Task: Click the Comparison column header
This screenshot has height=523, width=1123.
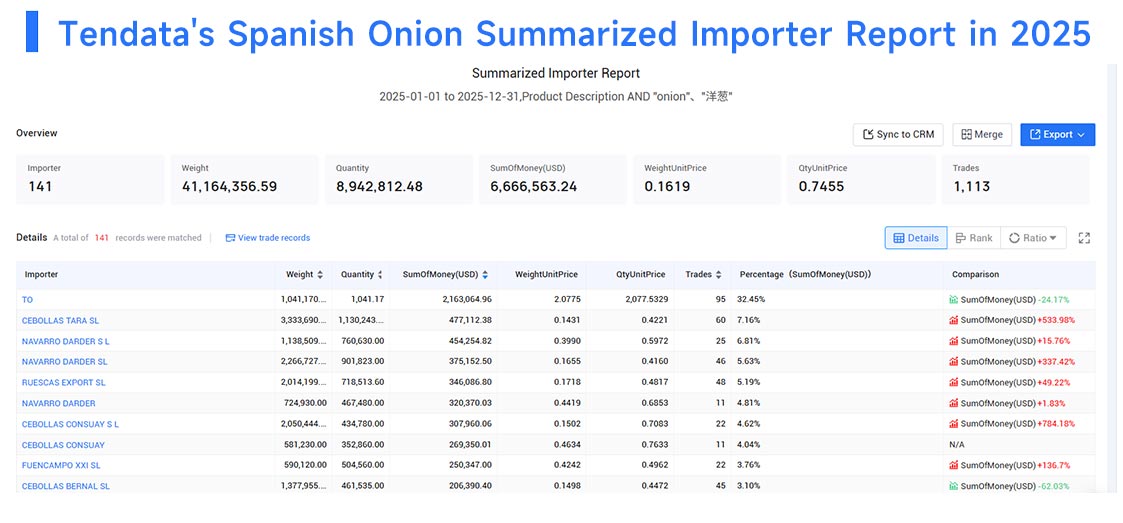Action: 975,274
